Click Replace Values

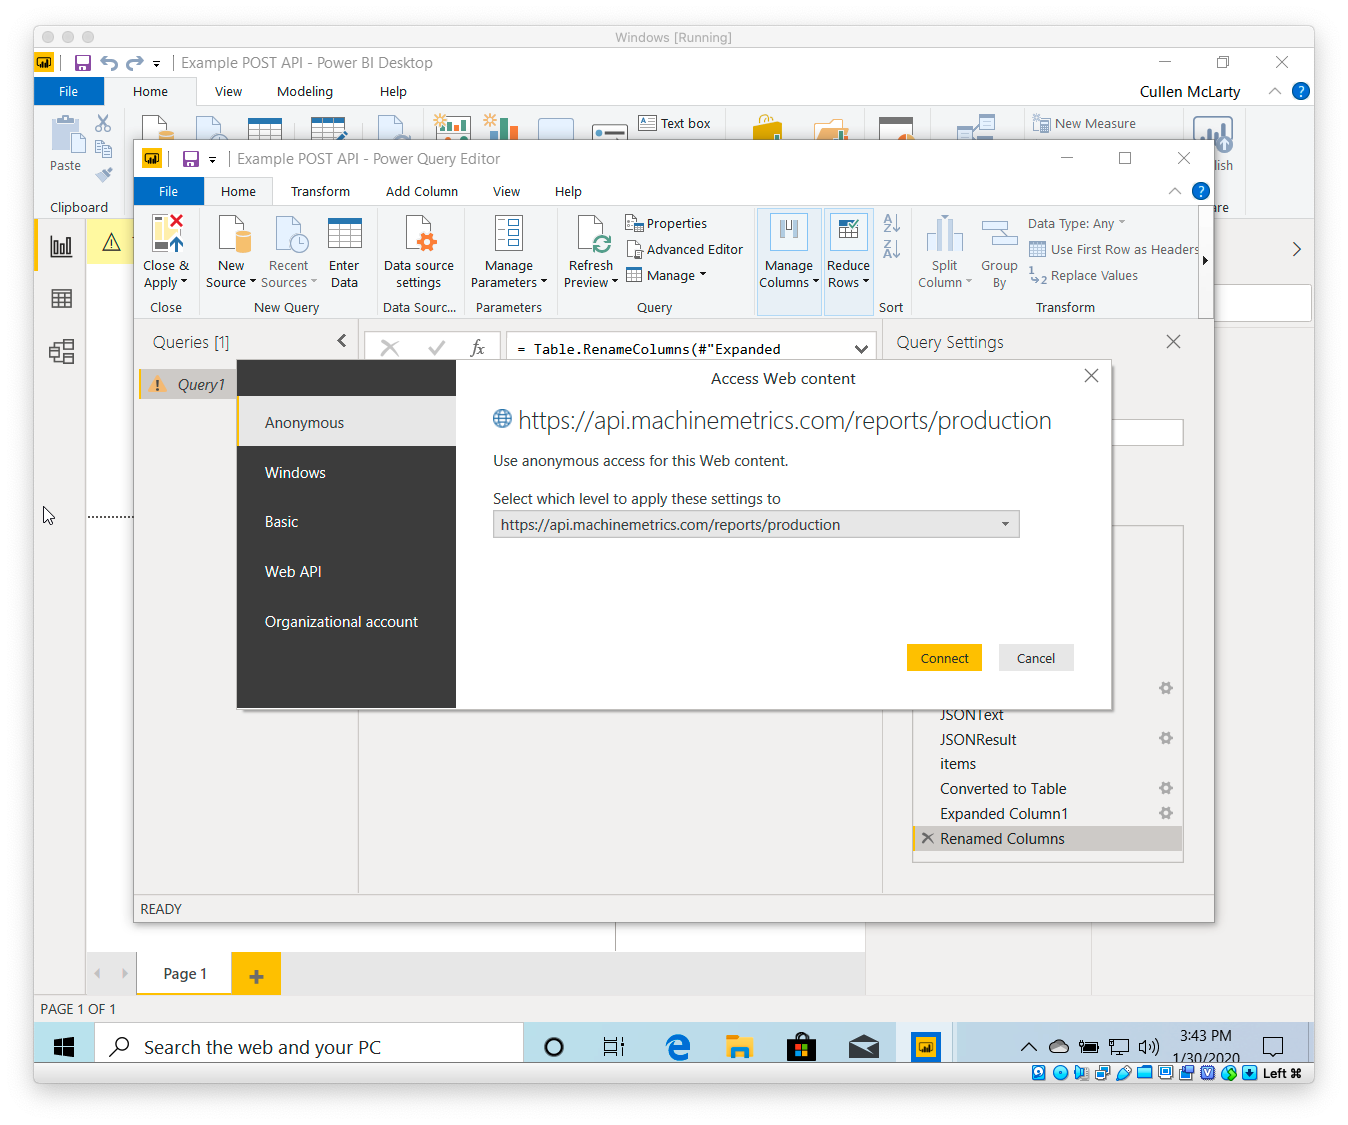tap(1084, 275)
